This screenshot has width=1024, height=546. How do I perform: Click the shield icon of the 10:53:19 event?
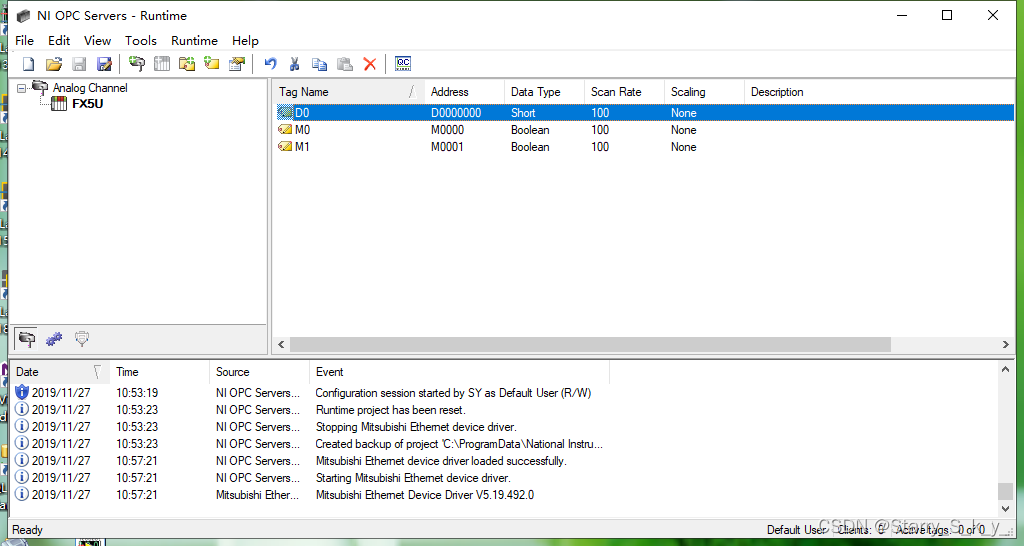pos(22,392)
